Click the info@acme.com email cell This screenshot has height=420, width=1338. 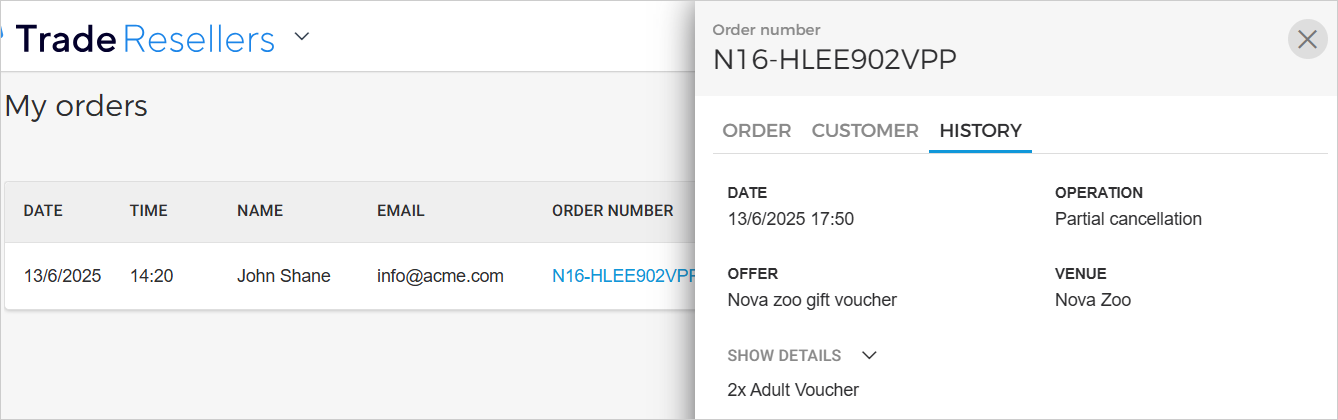pos(440,276)
